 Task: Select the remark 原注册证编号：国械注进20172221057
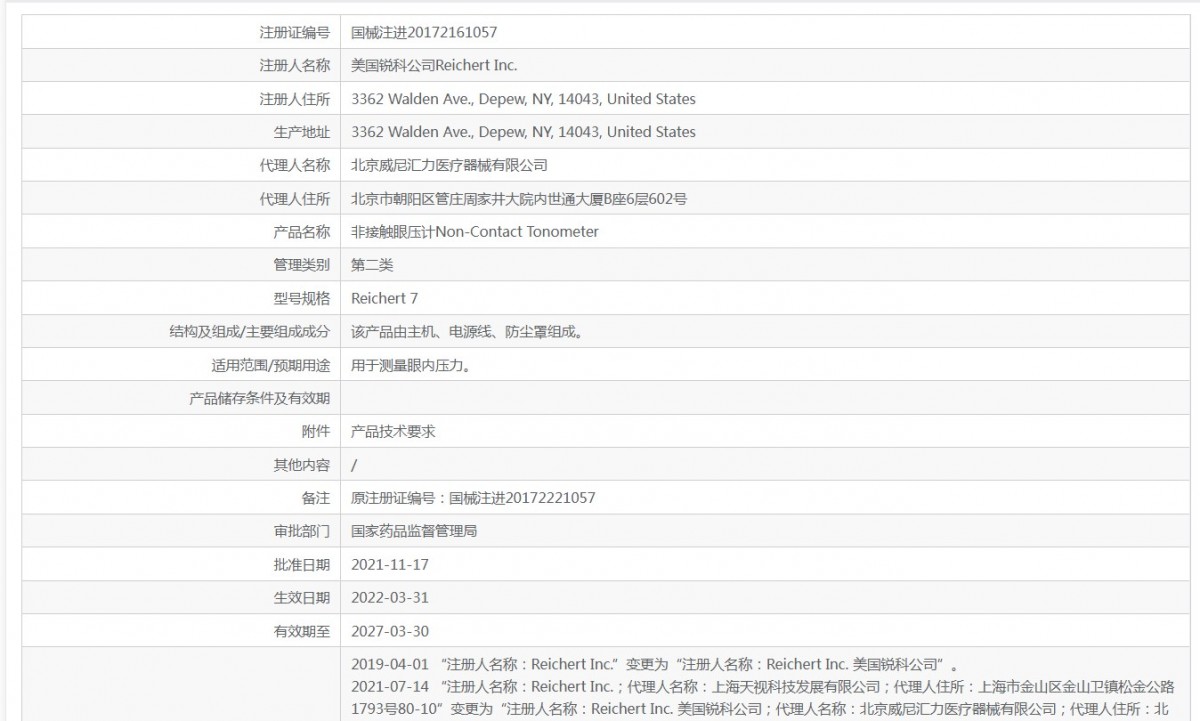pos(474,498)
